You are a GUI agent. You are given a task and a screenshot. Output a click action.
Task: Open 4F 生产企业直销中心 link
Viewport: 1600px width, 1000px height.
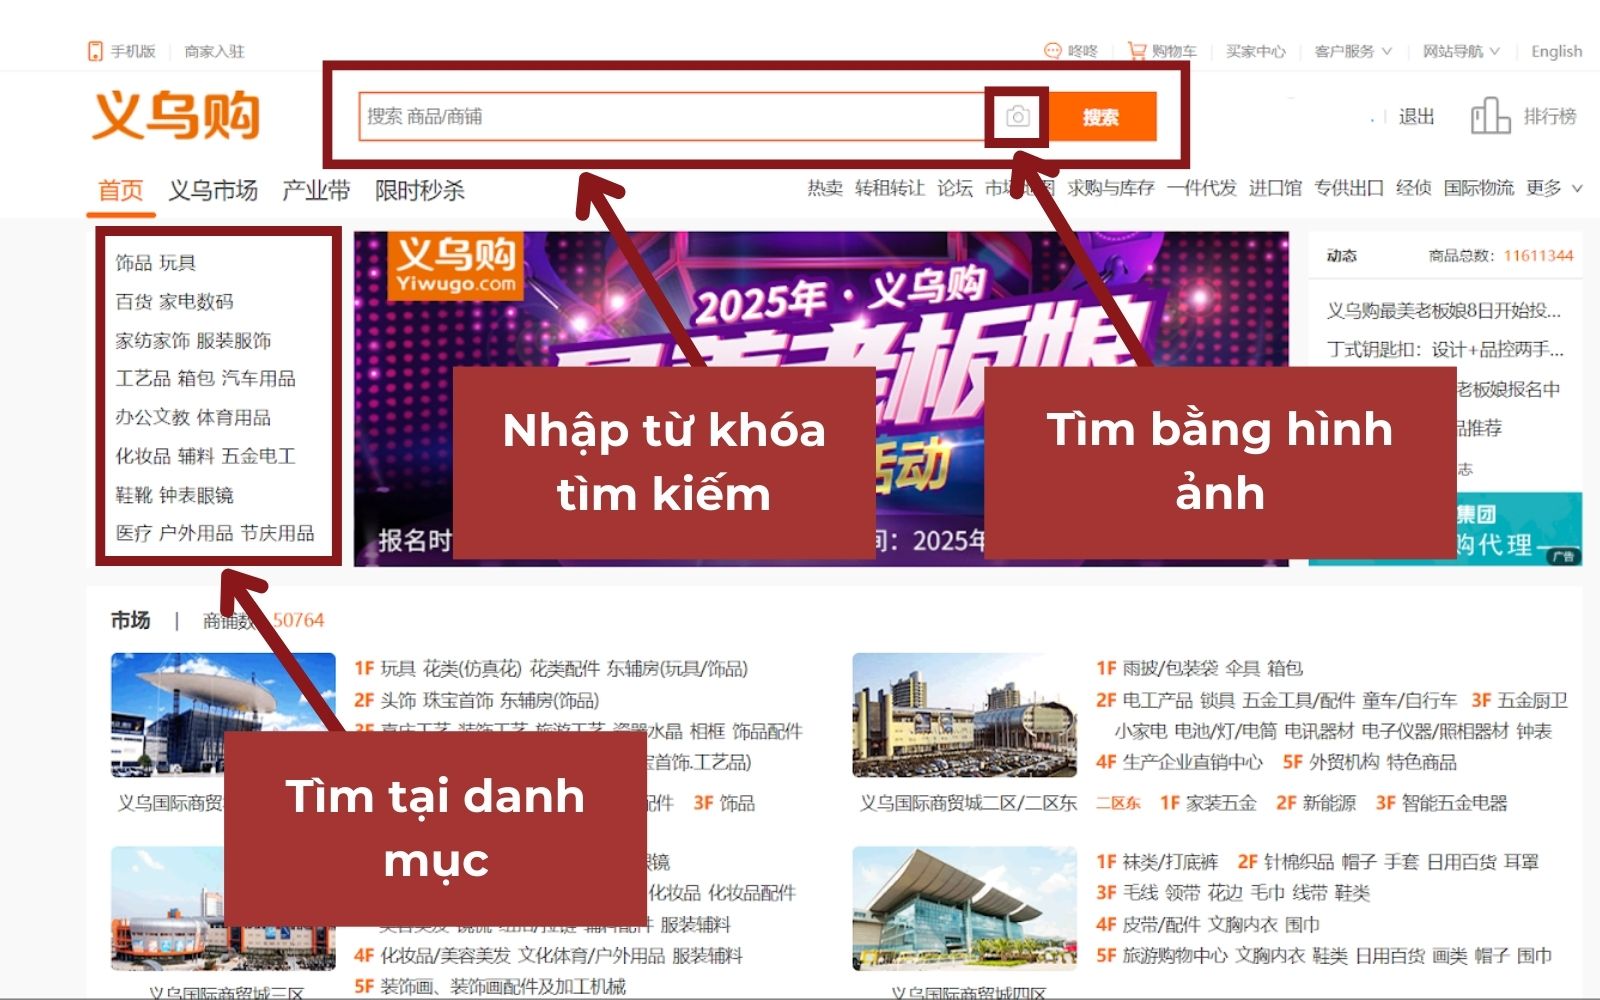click(1179, 763)
